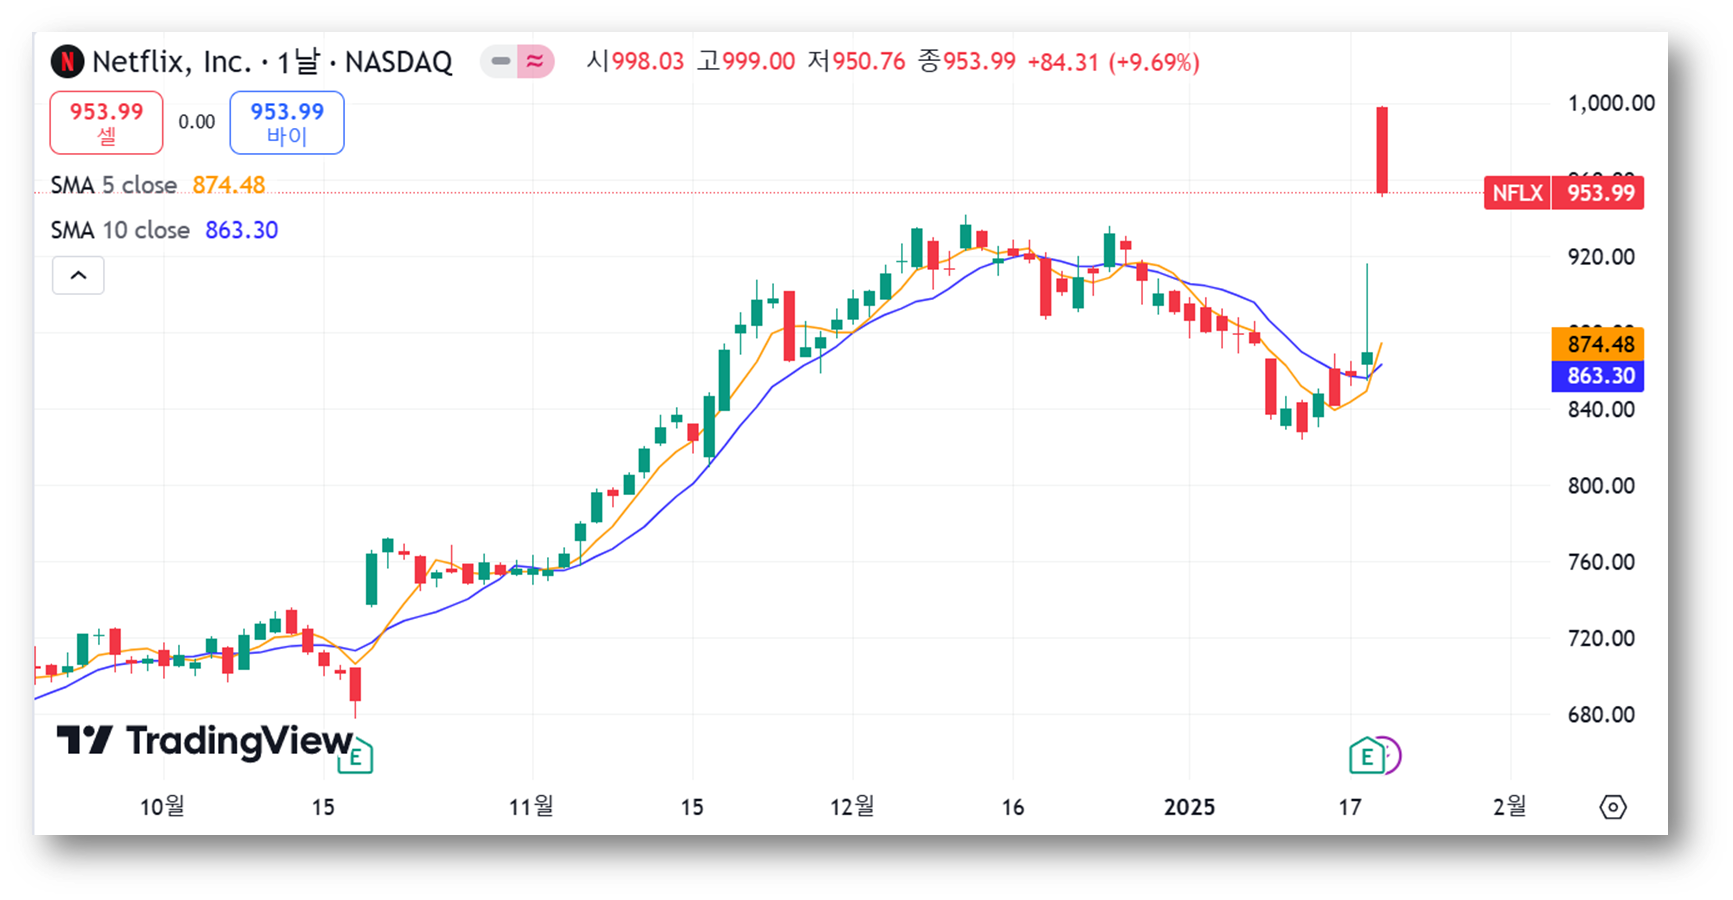Click the 2월 date axis label

click(1510, 807)
